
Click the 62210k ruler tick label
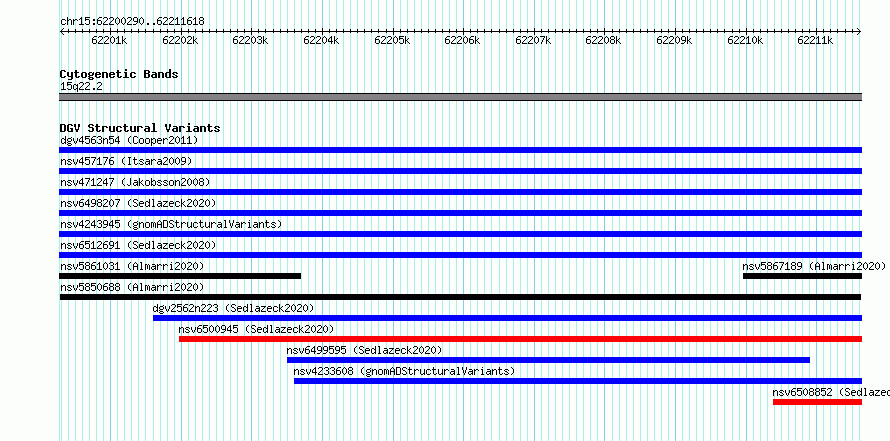745,40
